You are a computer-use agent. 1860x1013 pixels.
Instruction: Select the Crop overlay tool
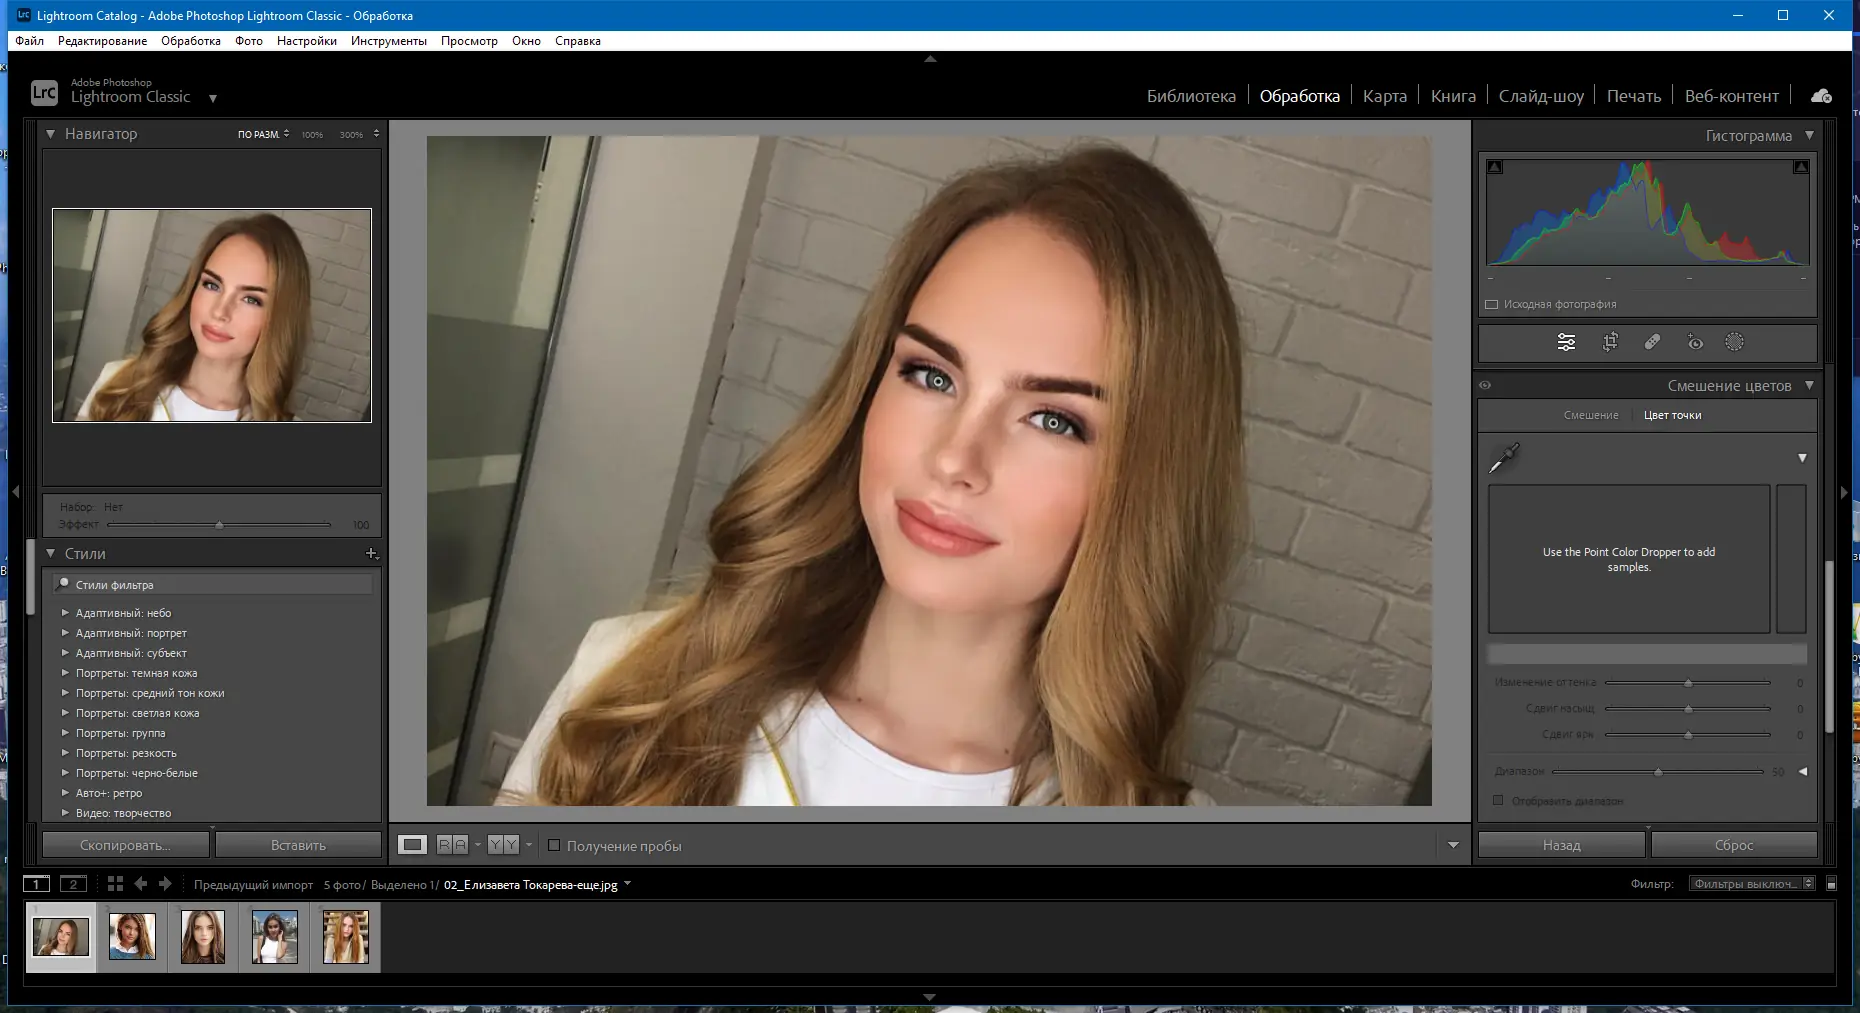(1610, 342)
